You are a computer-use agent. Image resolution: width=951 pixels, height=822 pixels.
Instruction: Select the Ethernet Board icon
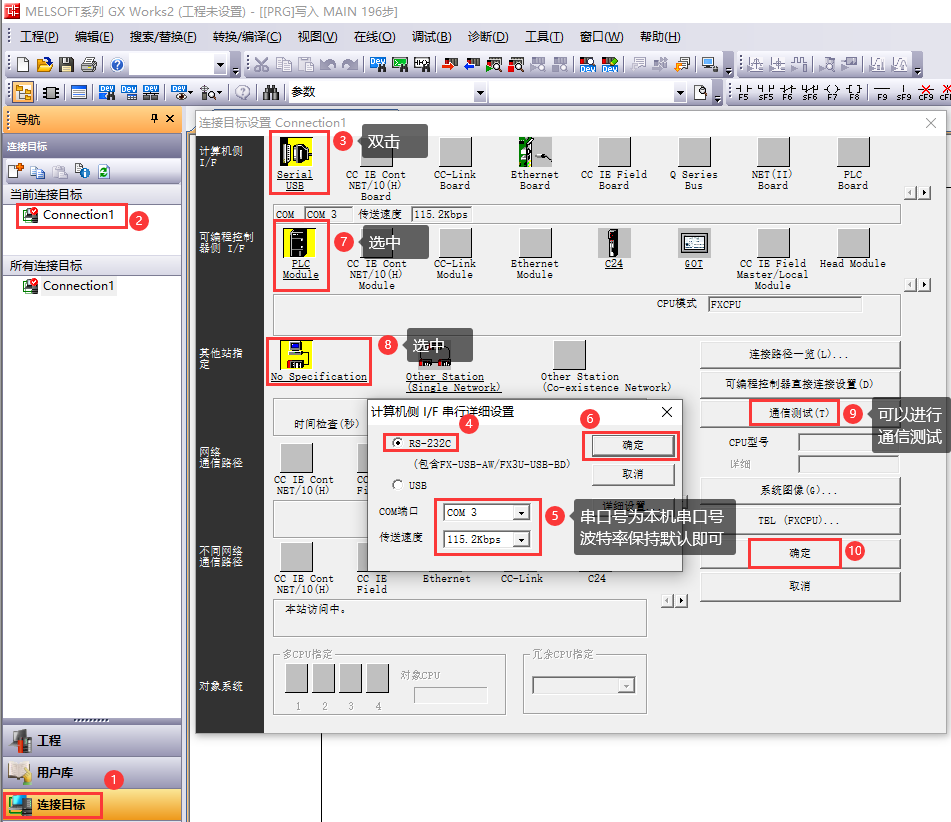click(534, 152)
